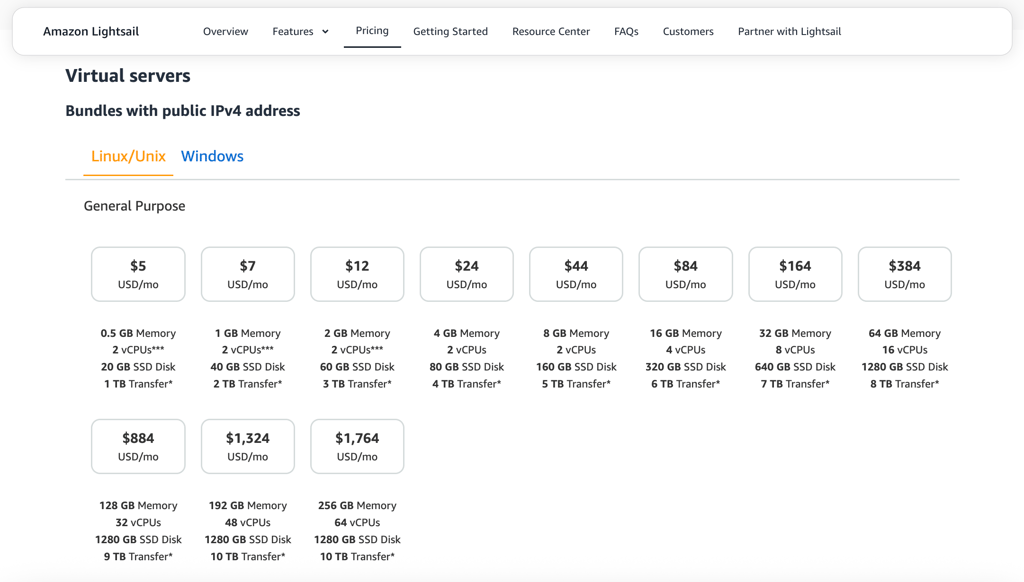Click the 1 GB Memory text
Viewport: 1024px width, 582px height.
click(x=248, y=333)
